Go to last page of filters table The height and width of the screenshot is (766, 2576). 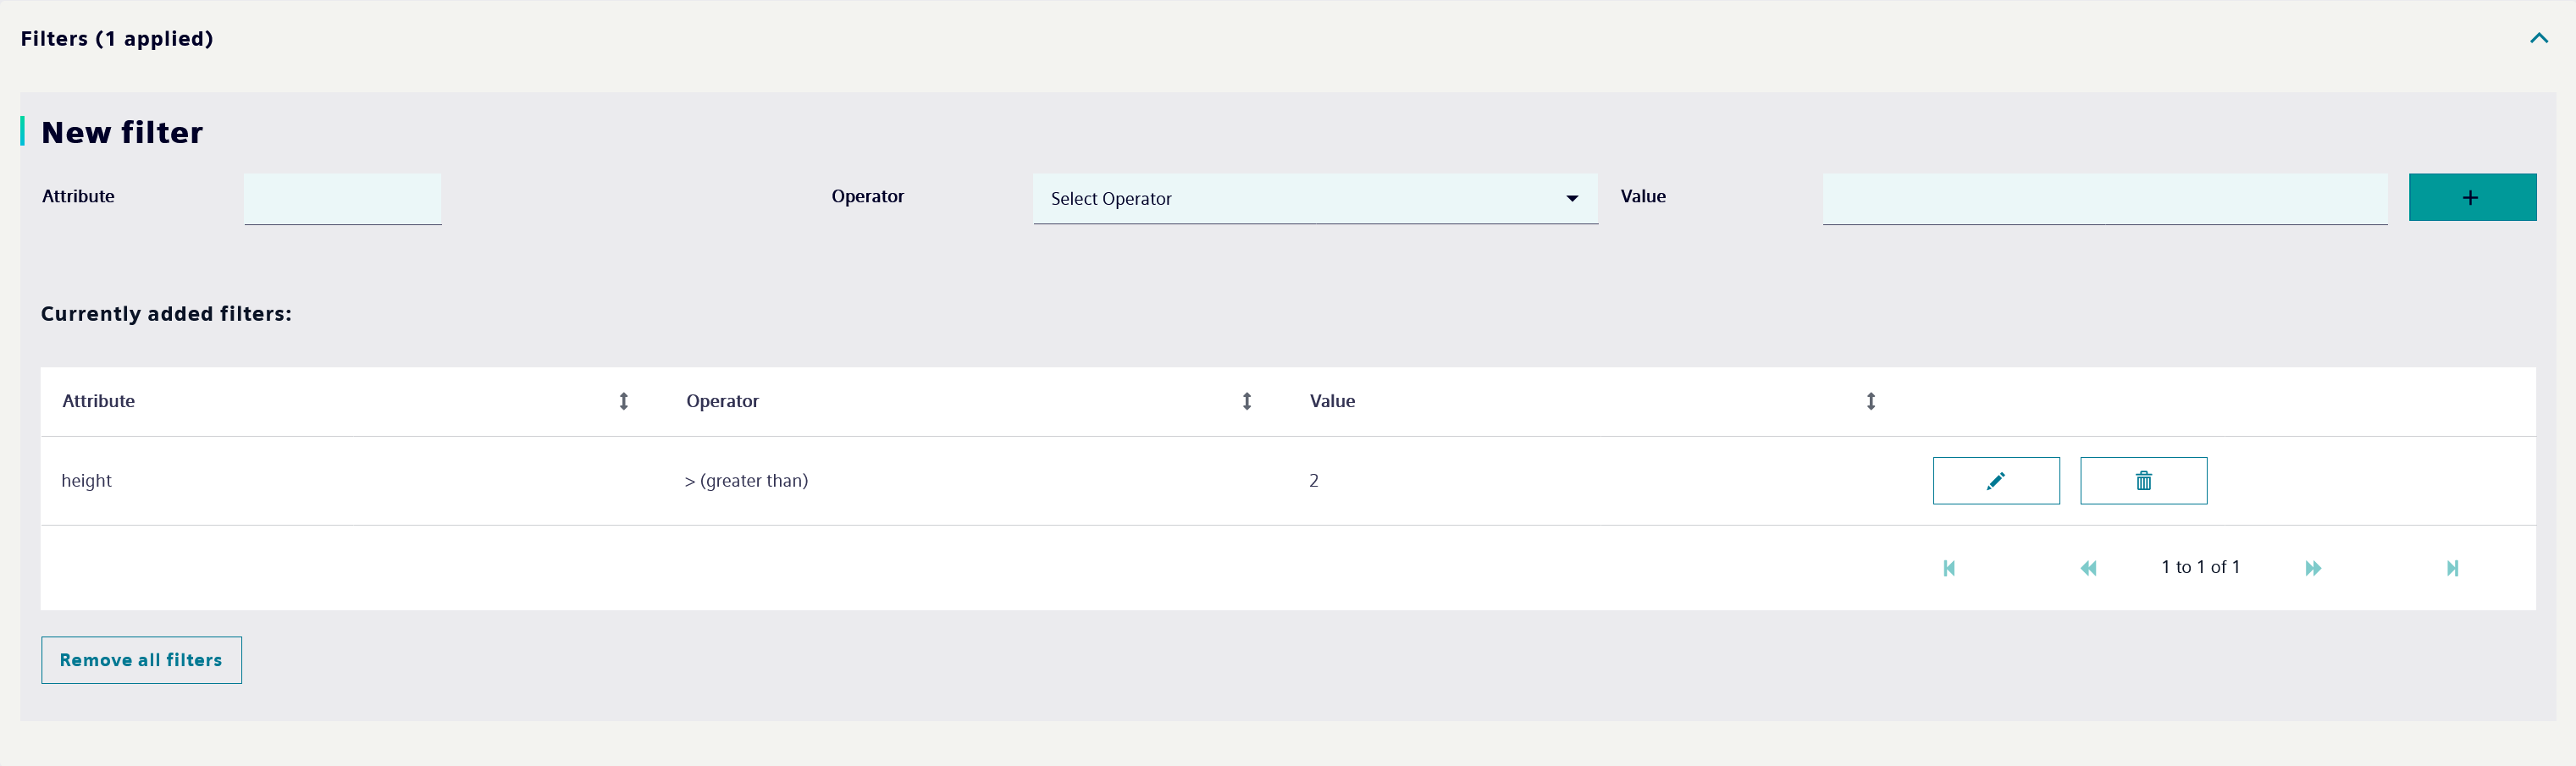[2452, 568]
